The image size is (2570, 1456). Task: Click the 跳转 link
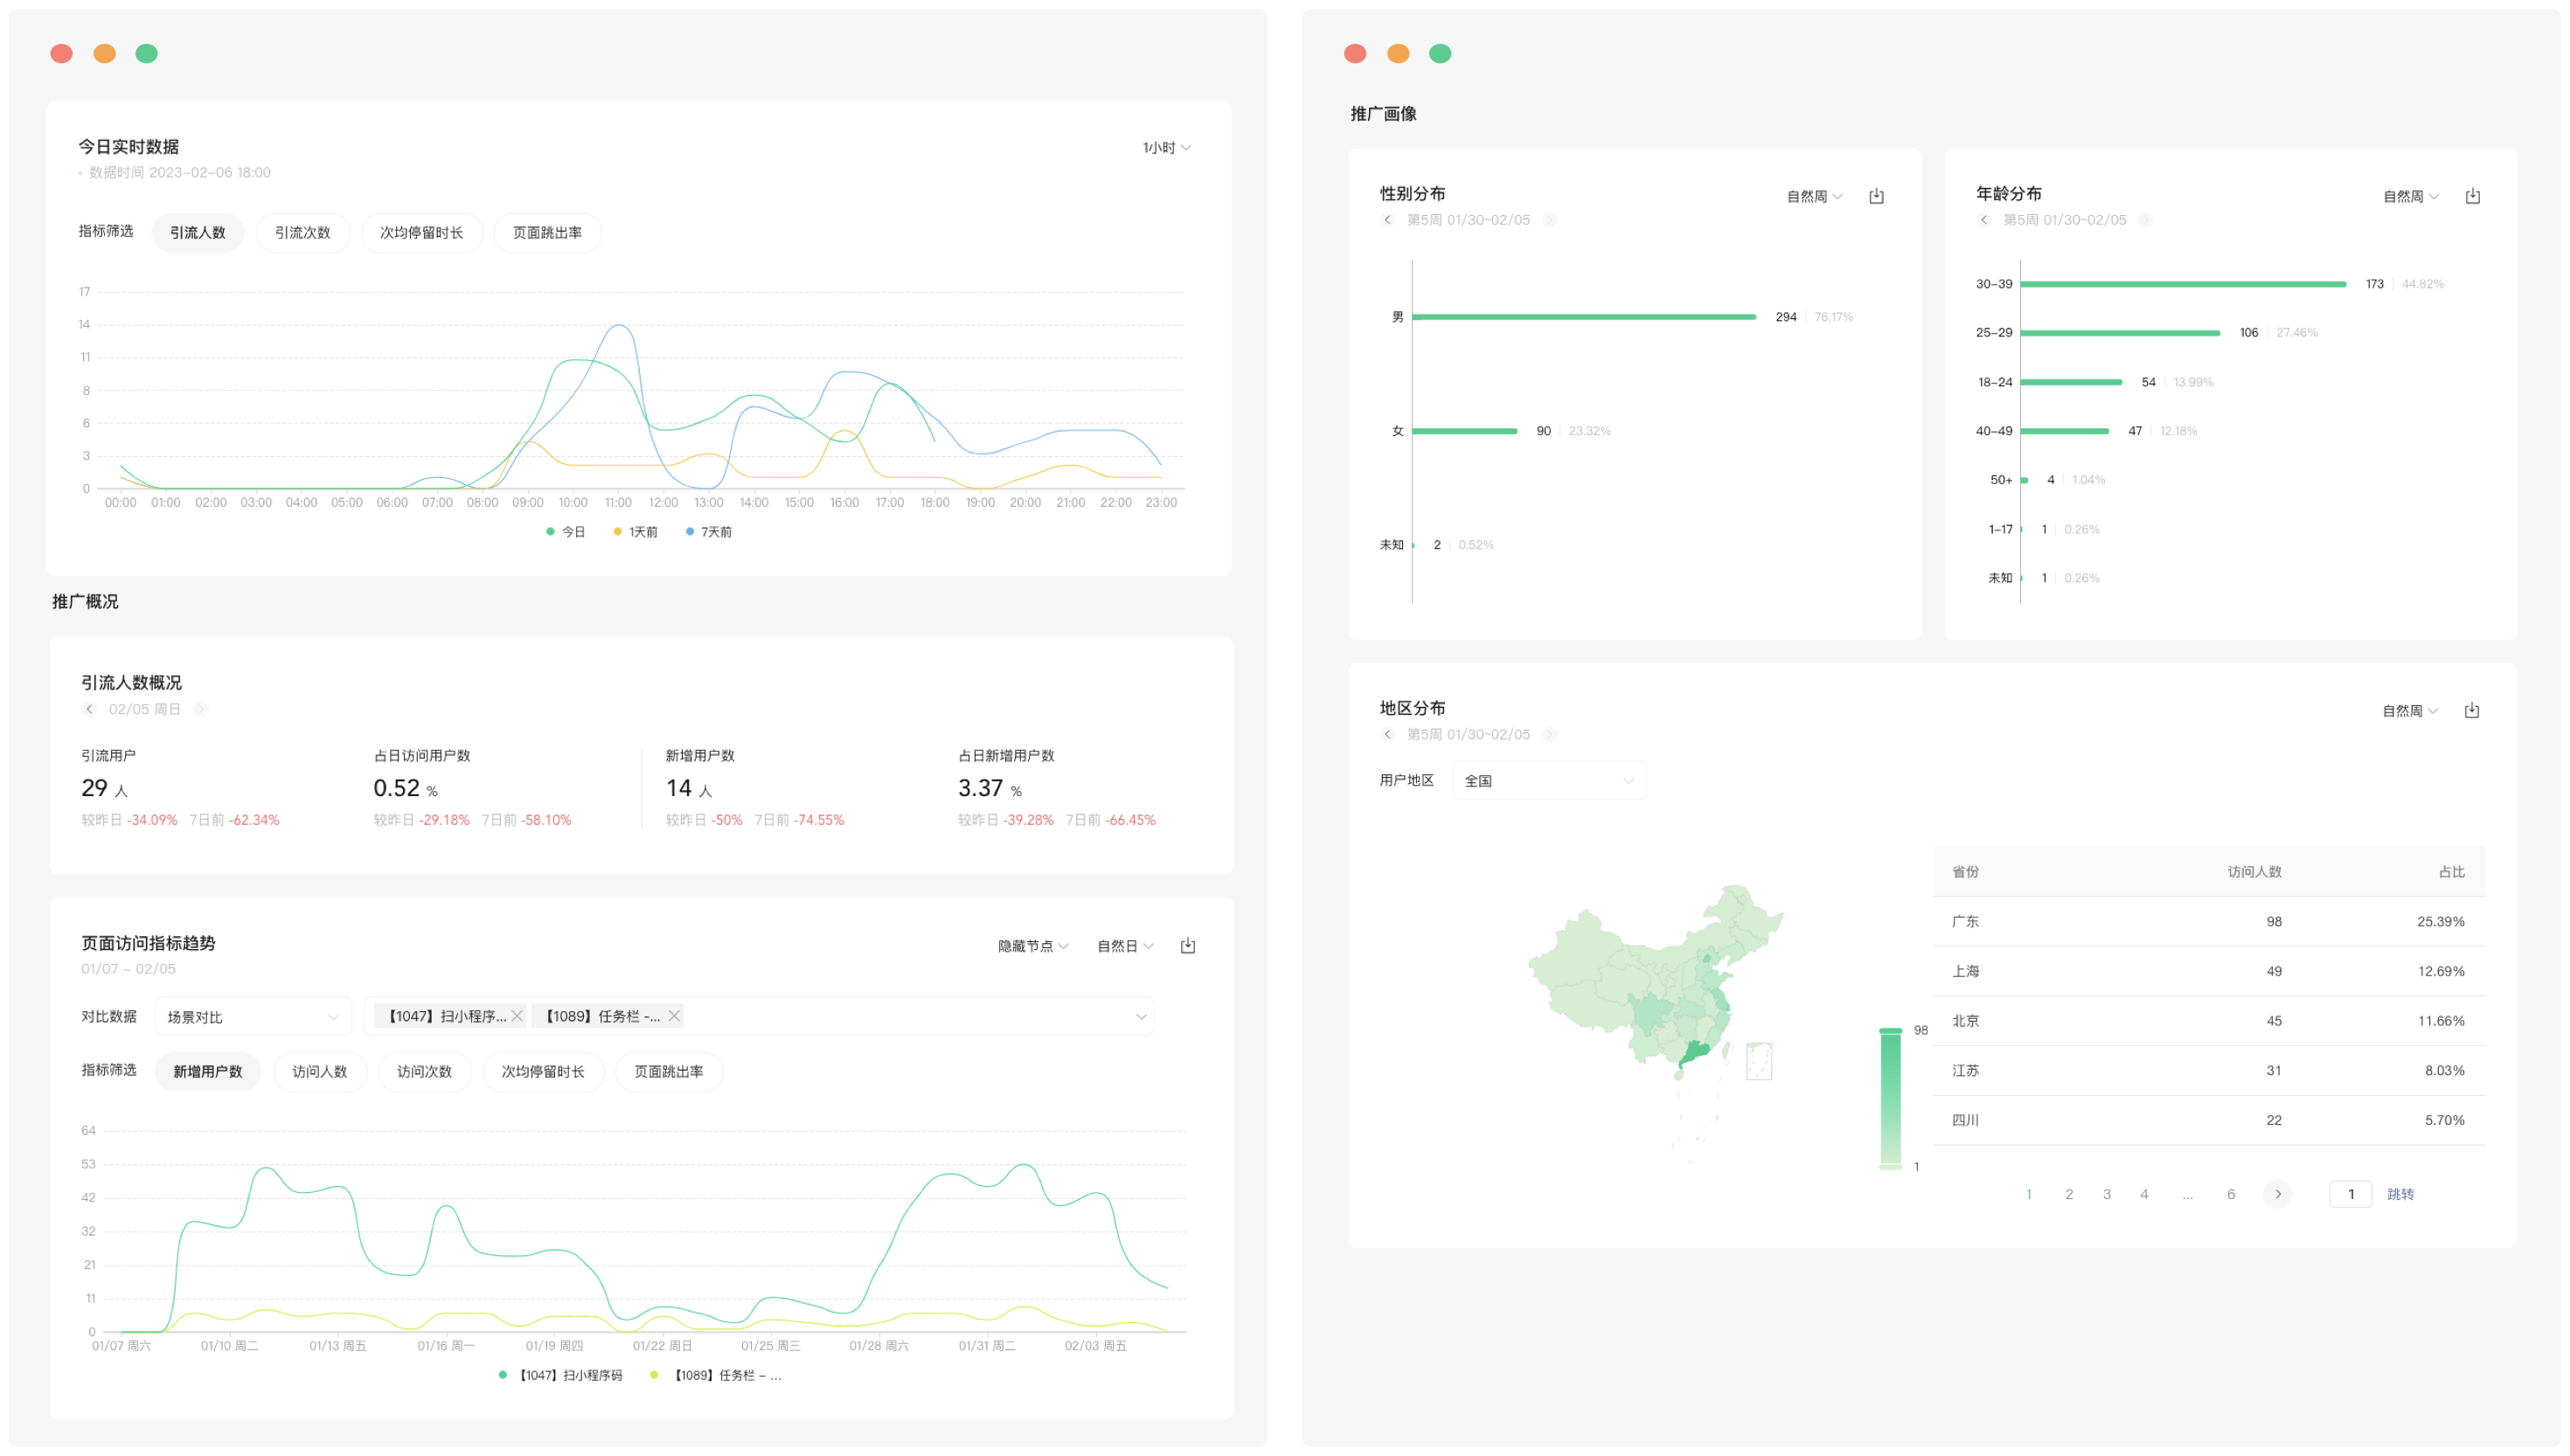tap(2400, 1194)
